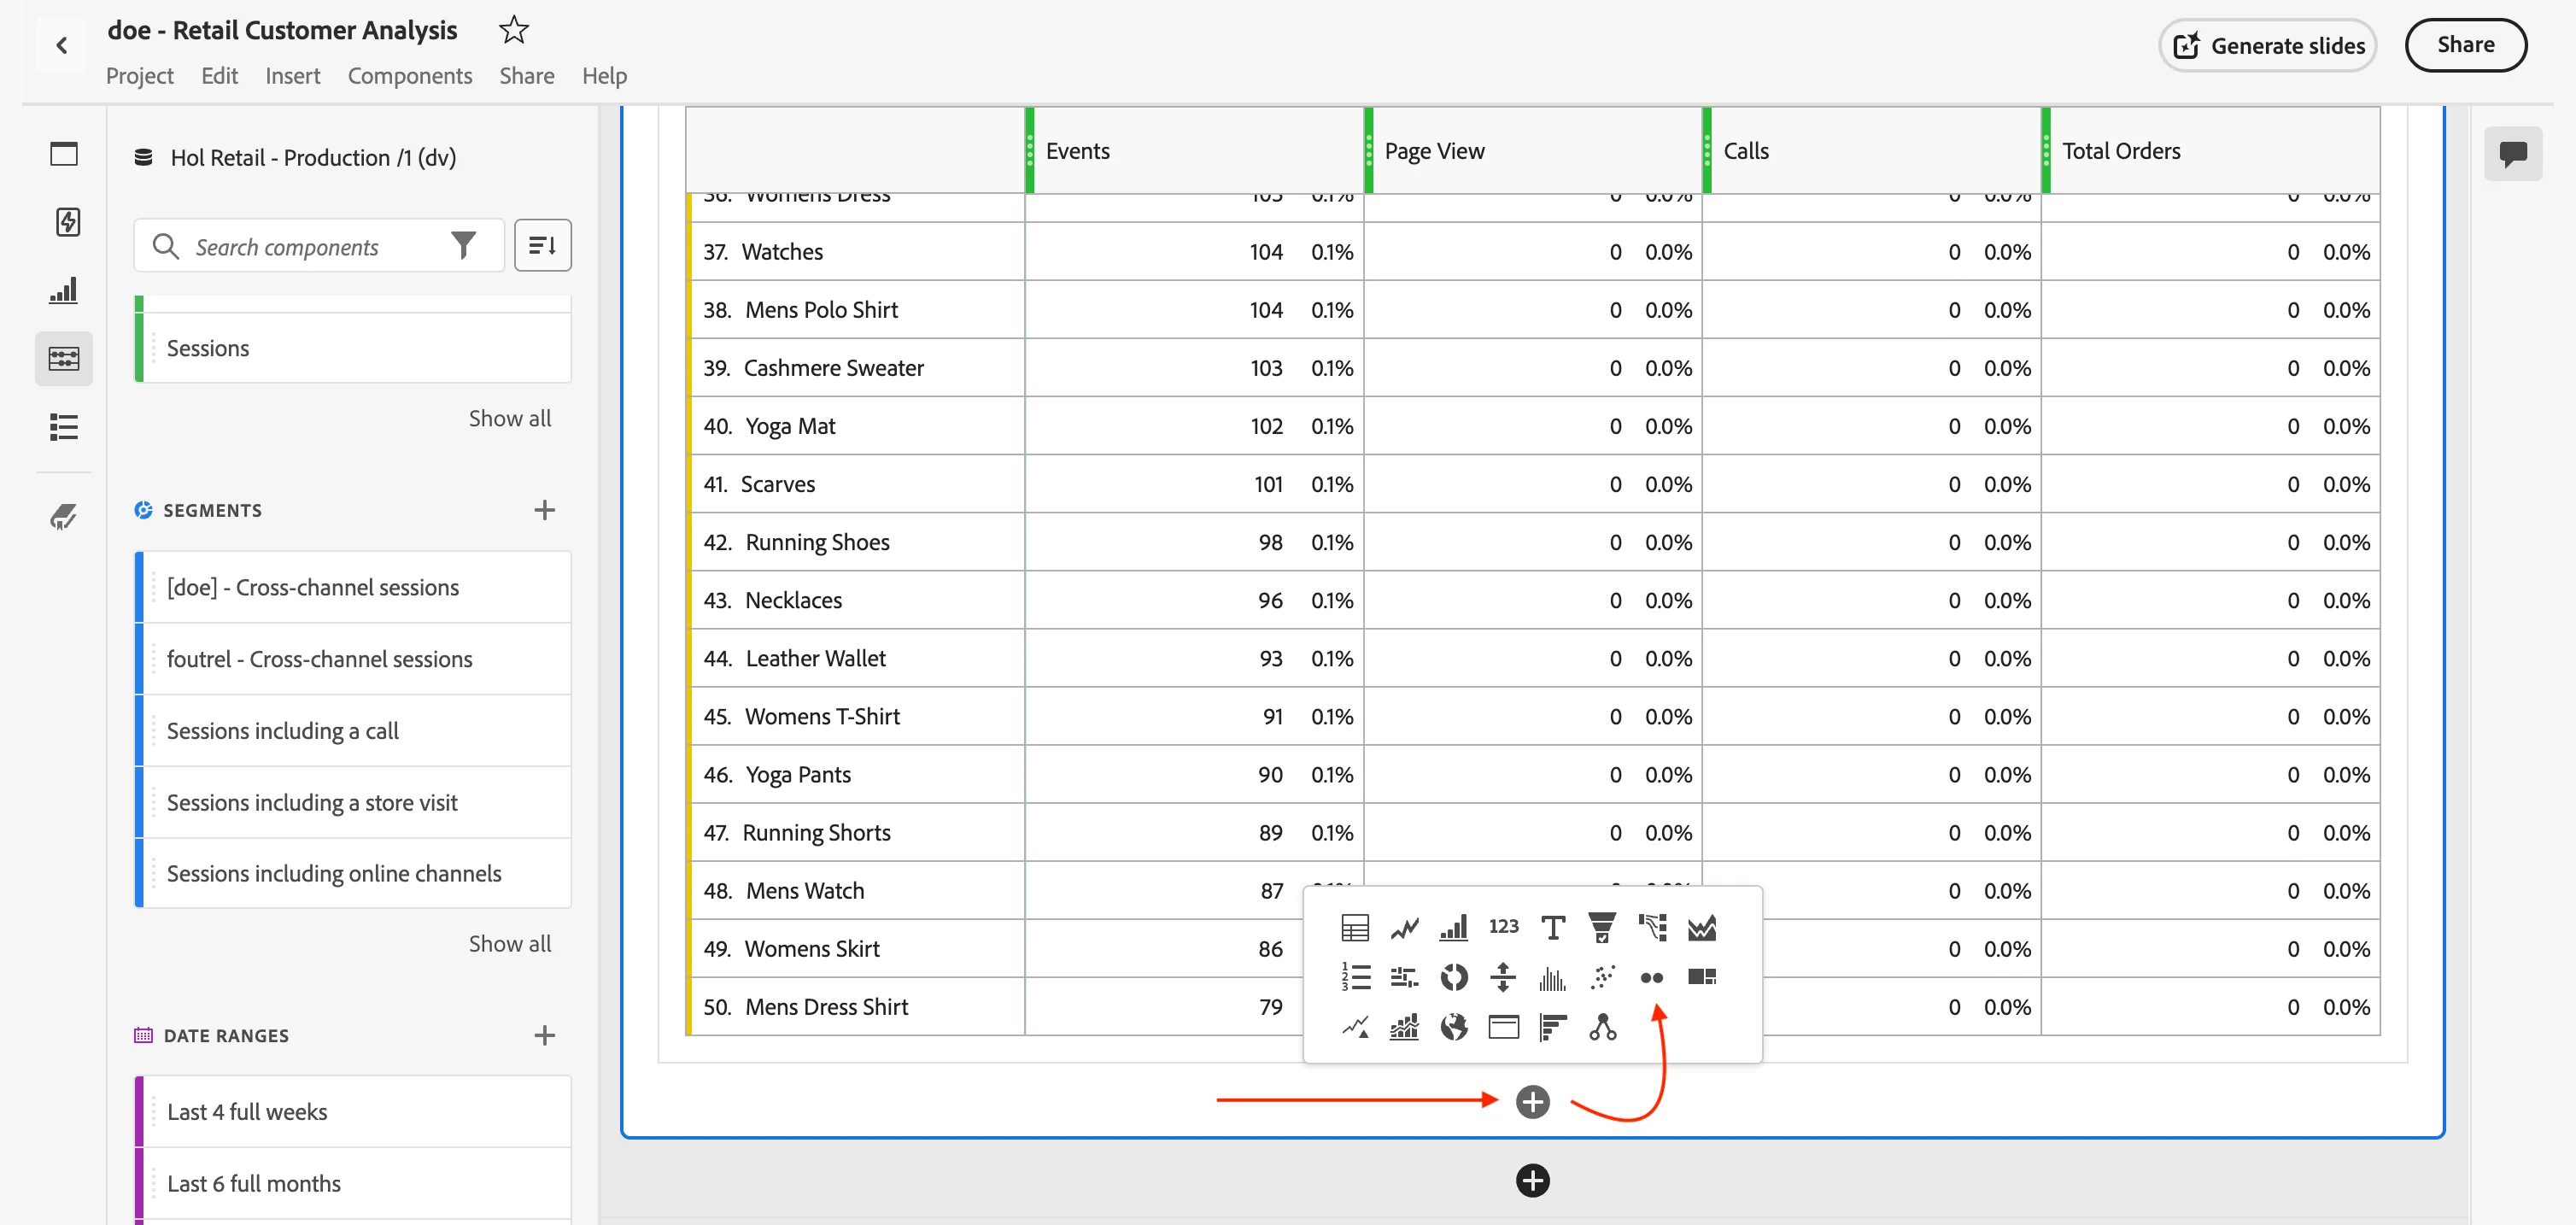Select the Combo bar-line chart icon
This screenshot has width=2576, height=1225.
(1404, 1027)
